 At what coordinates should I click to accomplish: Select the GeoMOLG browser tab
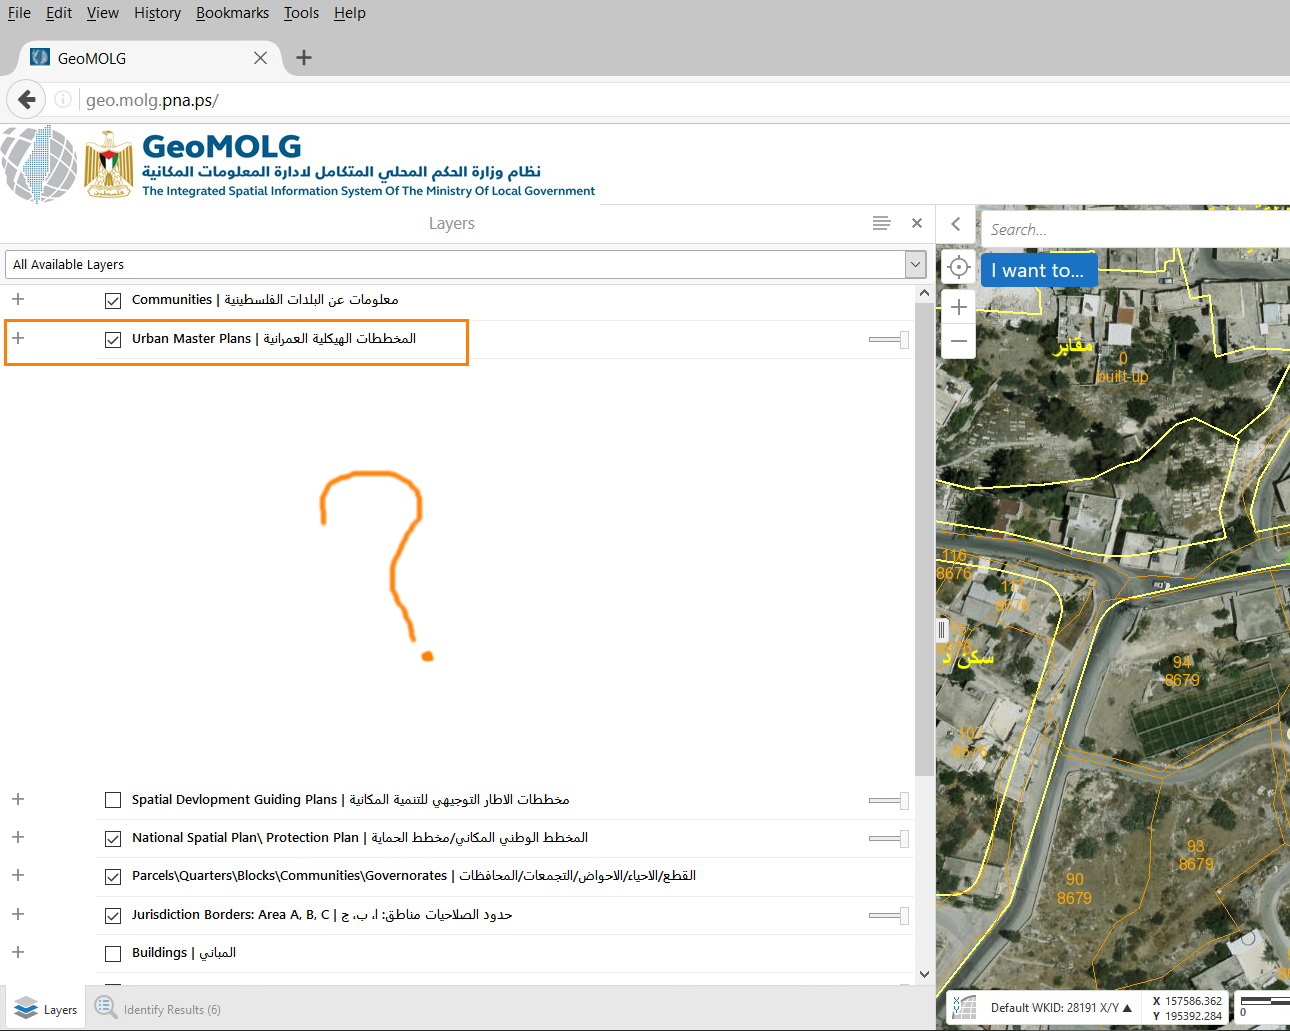coord(150,58)
